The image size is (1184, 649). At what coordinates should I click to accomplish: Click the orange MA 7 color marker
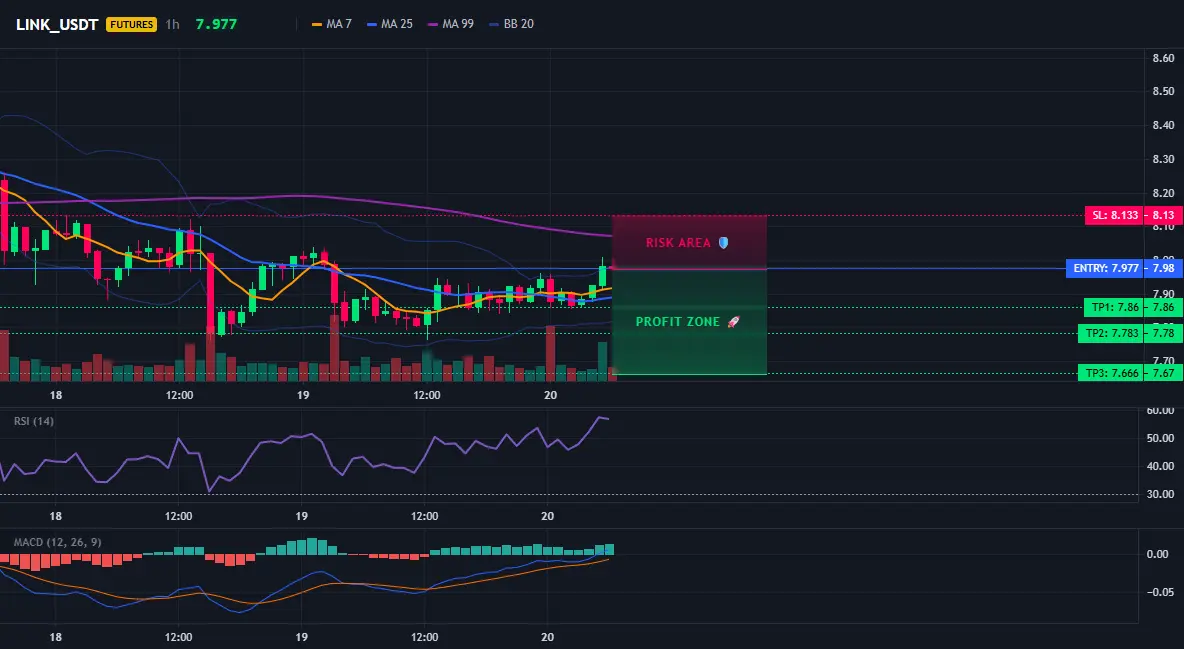point(317,24)
